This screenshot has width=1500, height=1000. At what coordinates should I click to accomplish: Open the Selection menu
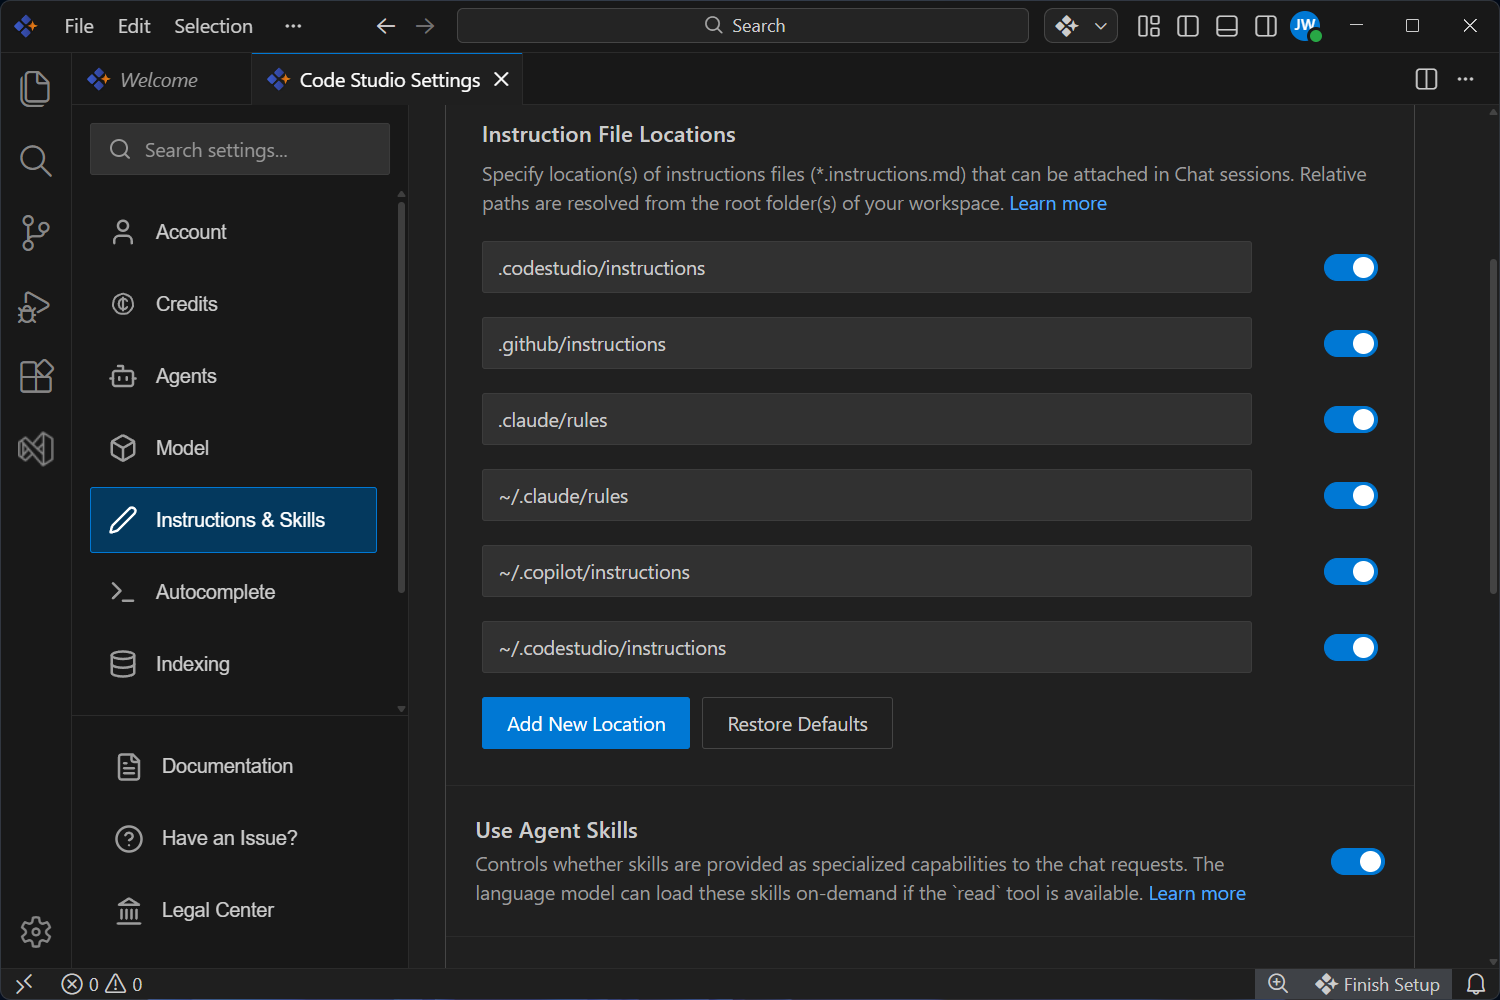[x=213, y=26]
